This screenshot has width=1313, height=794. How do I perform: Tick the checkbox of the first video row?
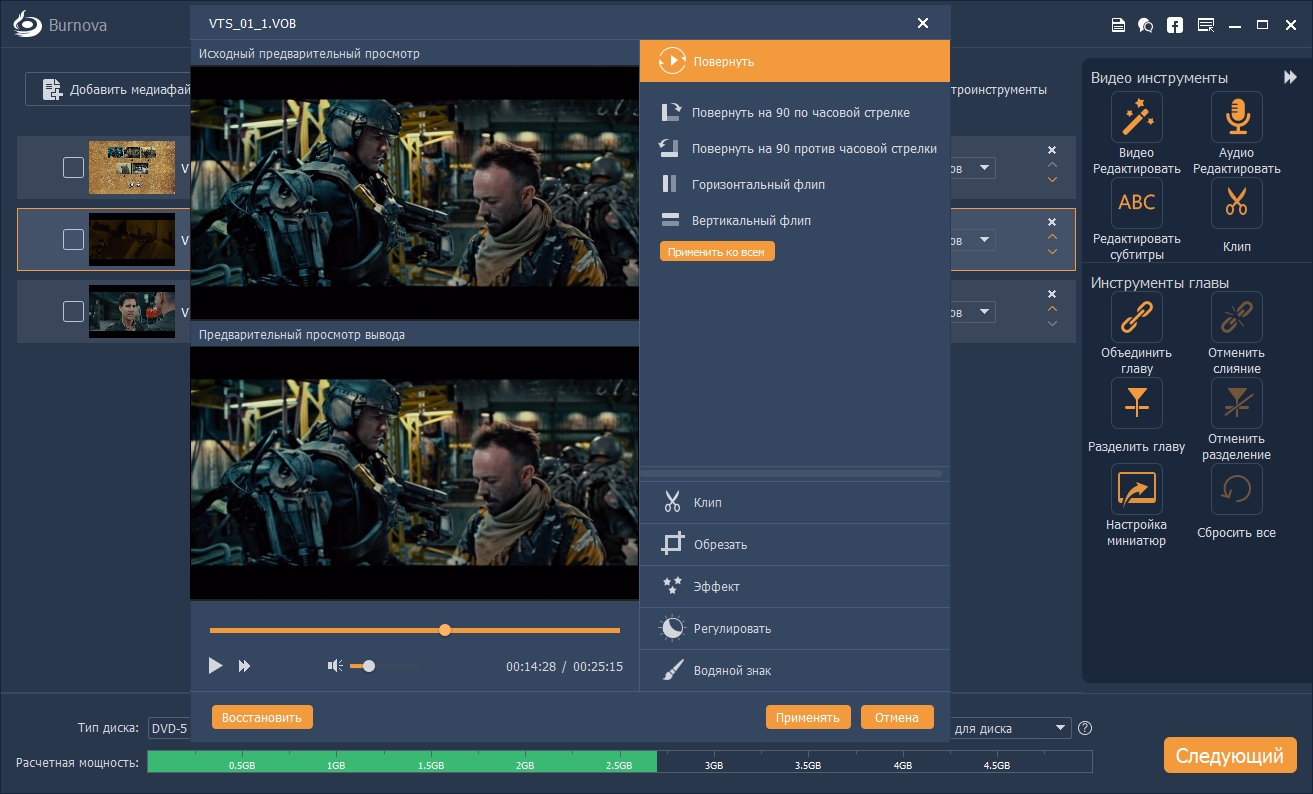click(x=73, y=168)
